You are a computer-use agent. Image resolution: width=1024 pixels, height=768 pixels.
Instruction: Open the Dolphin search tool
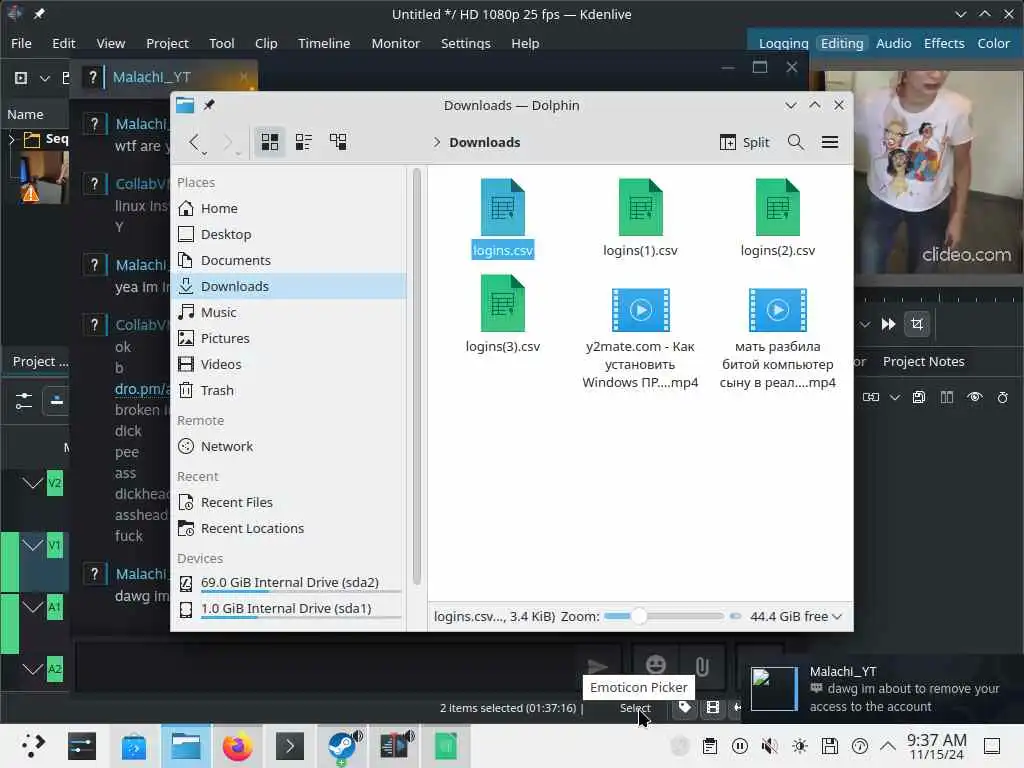795,142
